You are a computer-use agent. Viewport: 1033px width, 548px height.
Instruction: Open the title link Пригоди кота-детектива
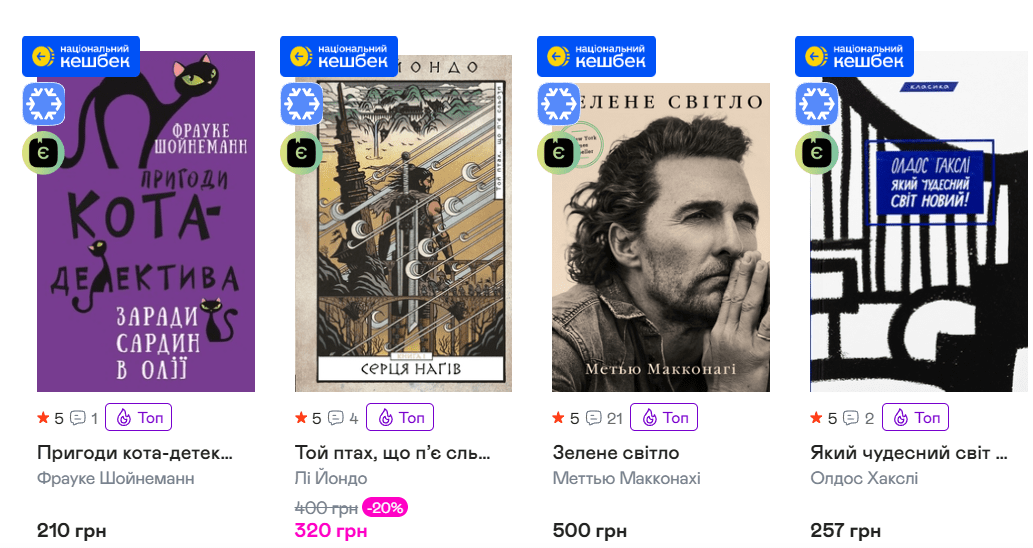click(x=134, y=453)
